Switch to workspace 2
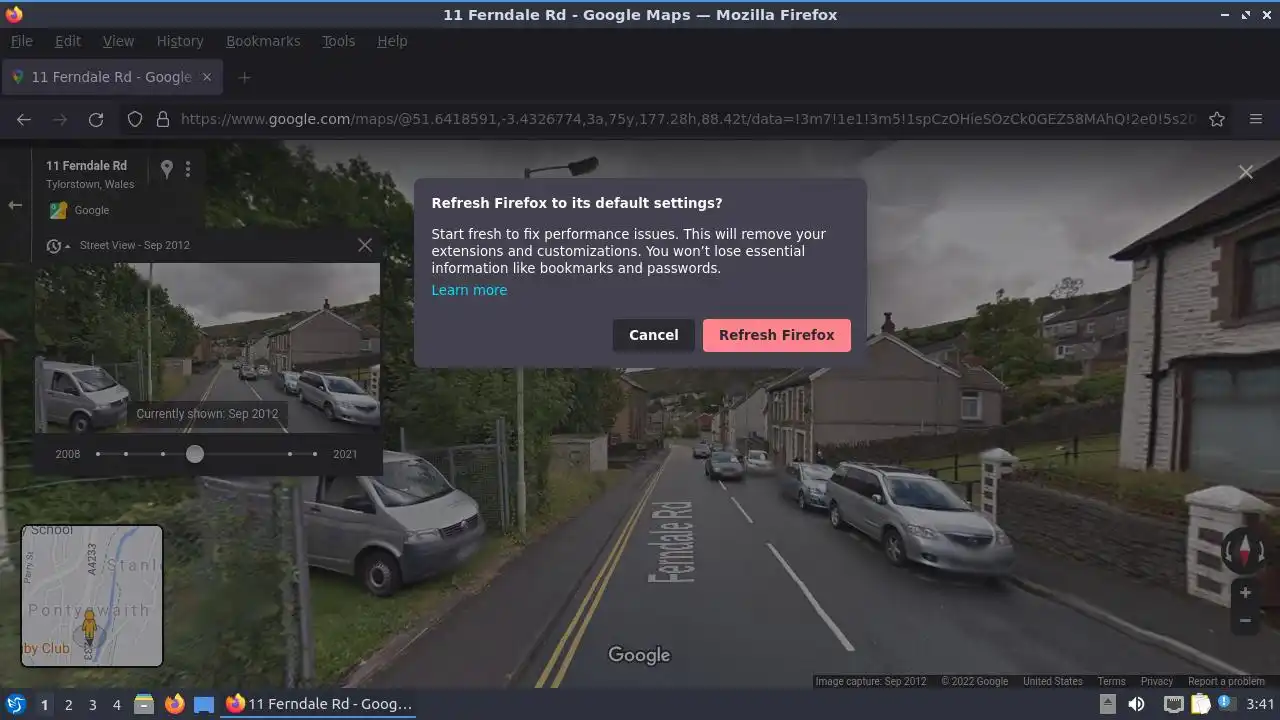This screenshot has height=720, width=1280. coord(68,704)
